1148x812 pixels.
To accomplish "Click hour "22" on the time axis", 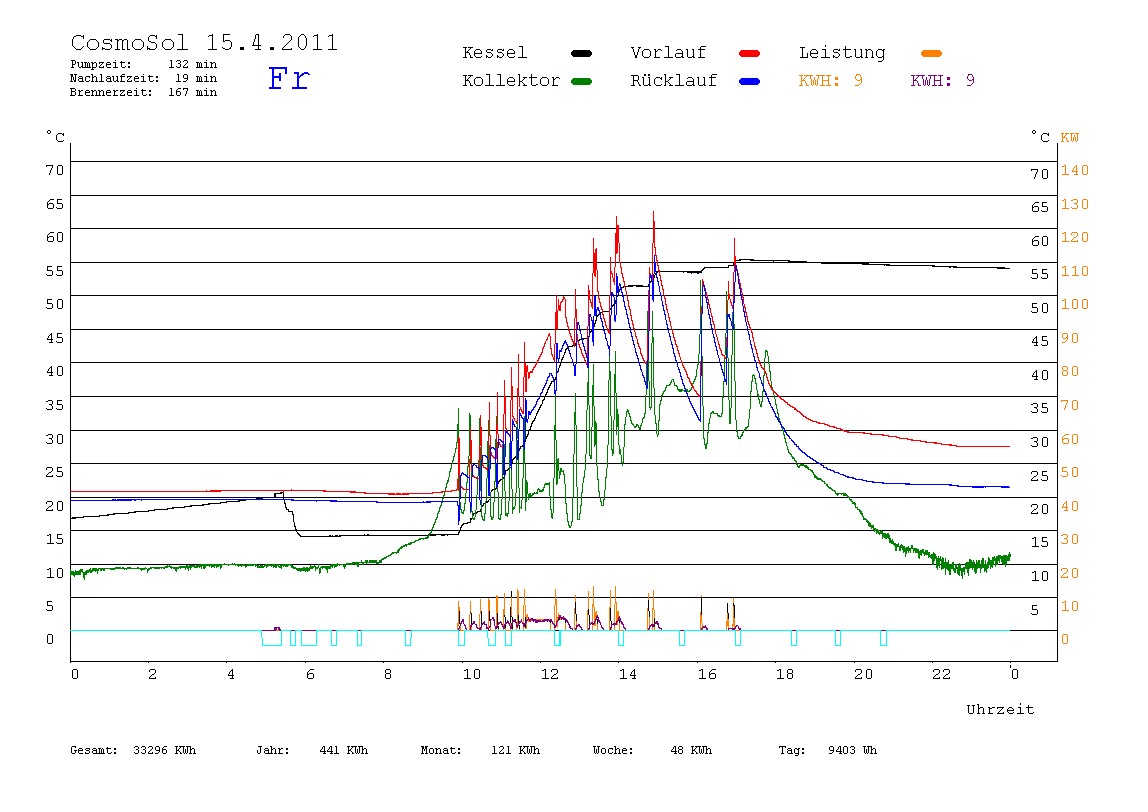I will (x=942, y=674).
